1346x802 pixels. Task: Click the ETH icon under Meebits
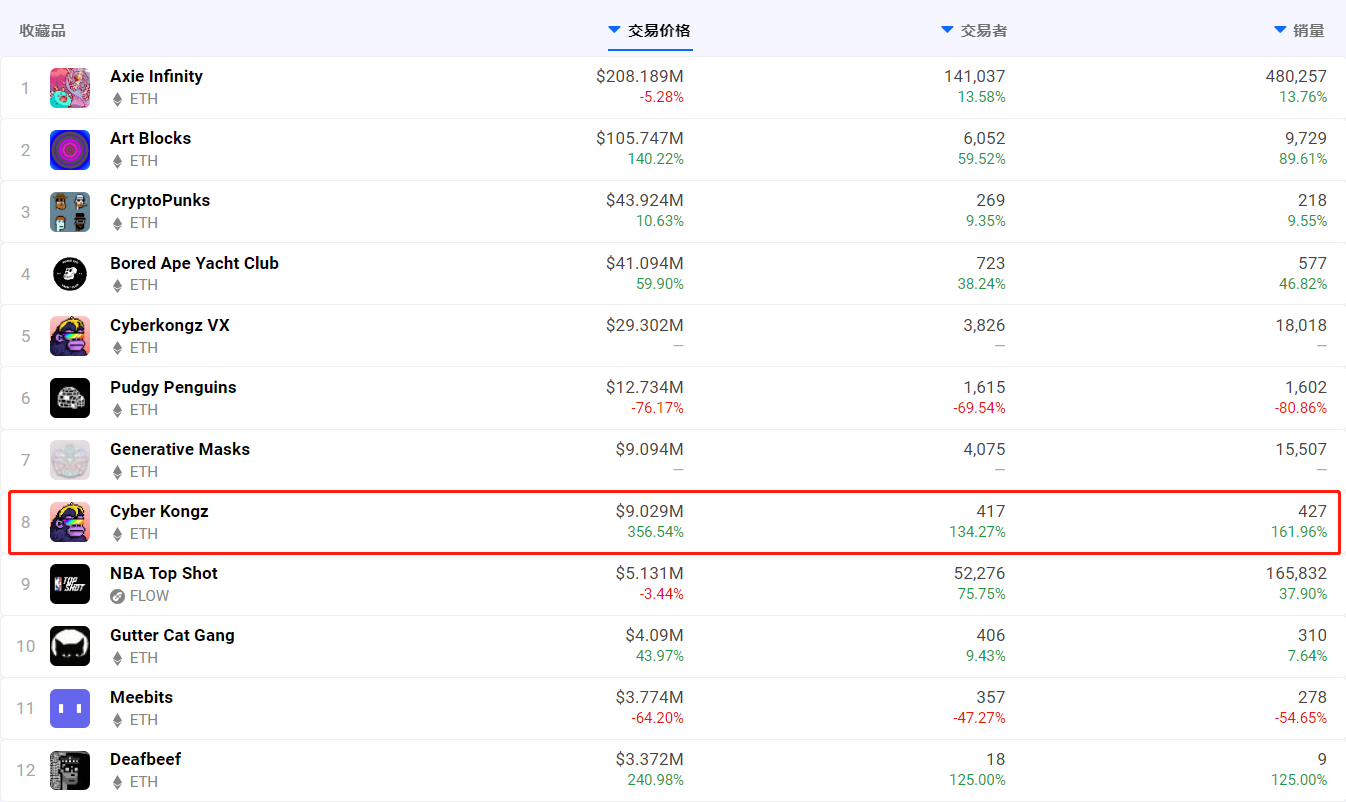click(x=117, y=720)
